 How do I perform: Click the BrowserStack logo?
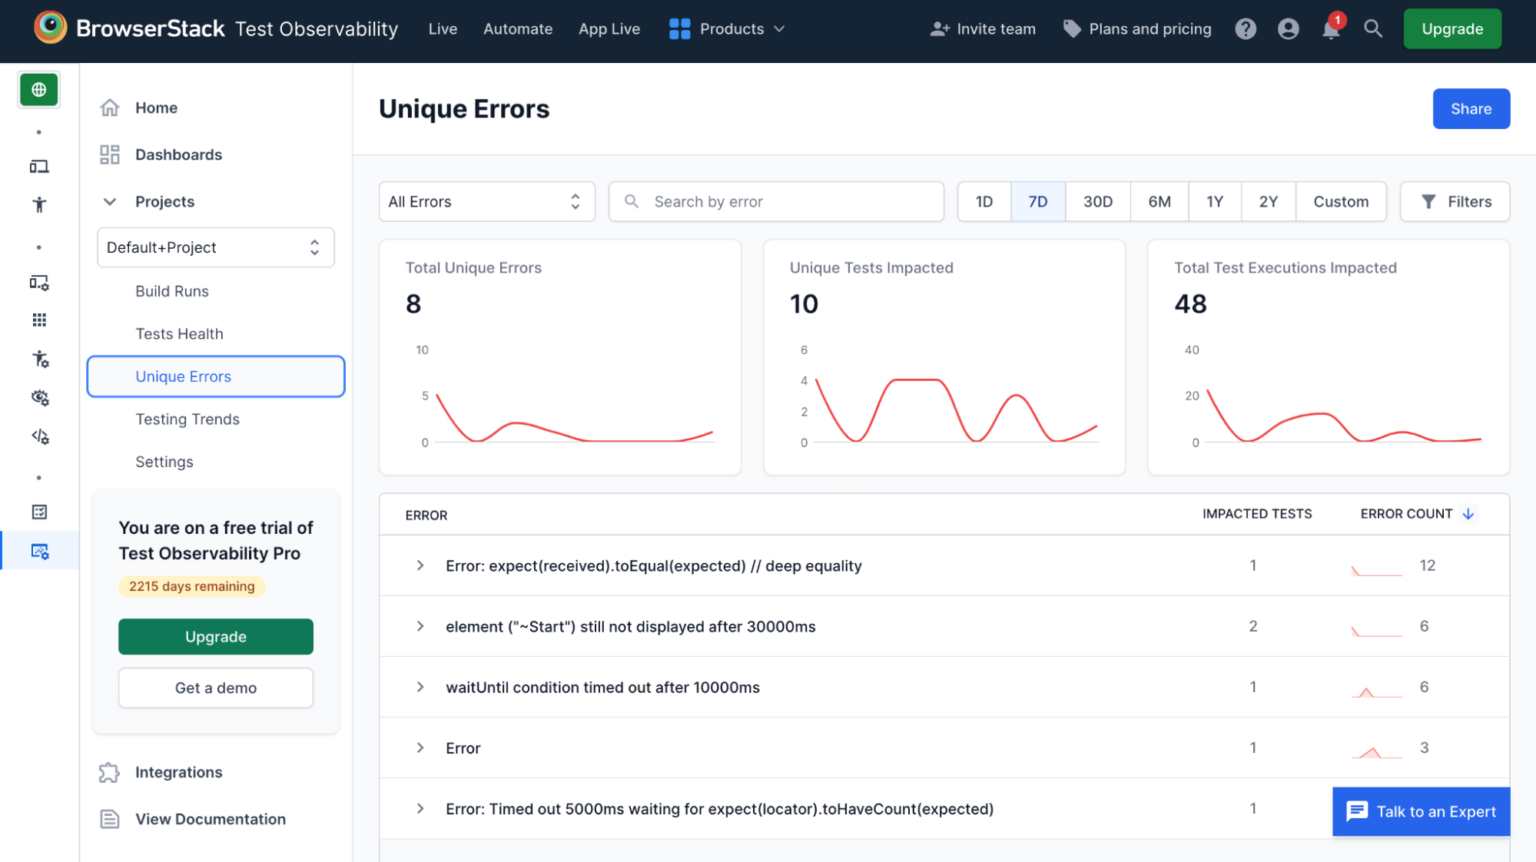(50, 28)
